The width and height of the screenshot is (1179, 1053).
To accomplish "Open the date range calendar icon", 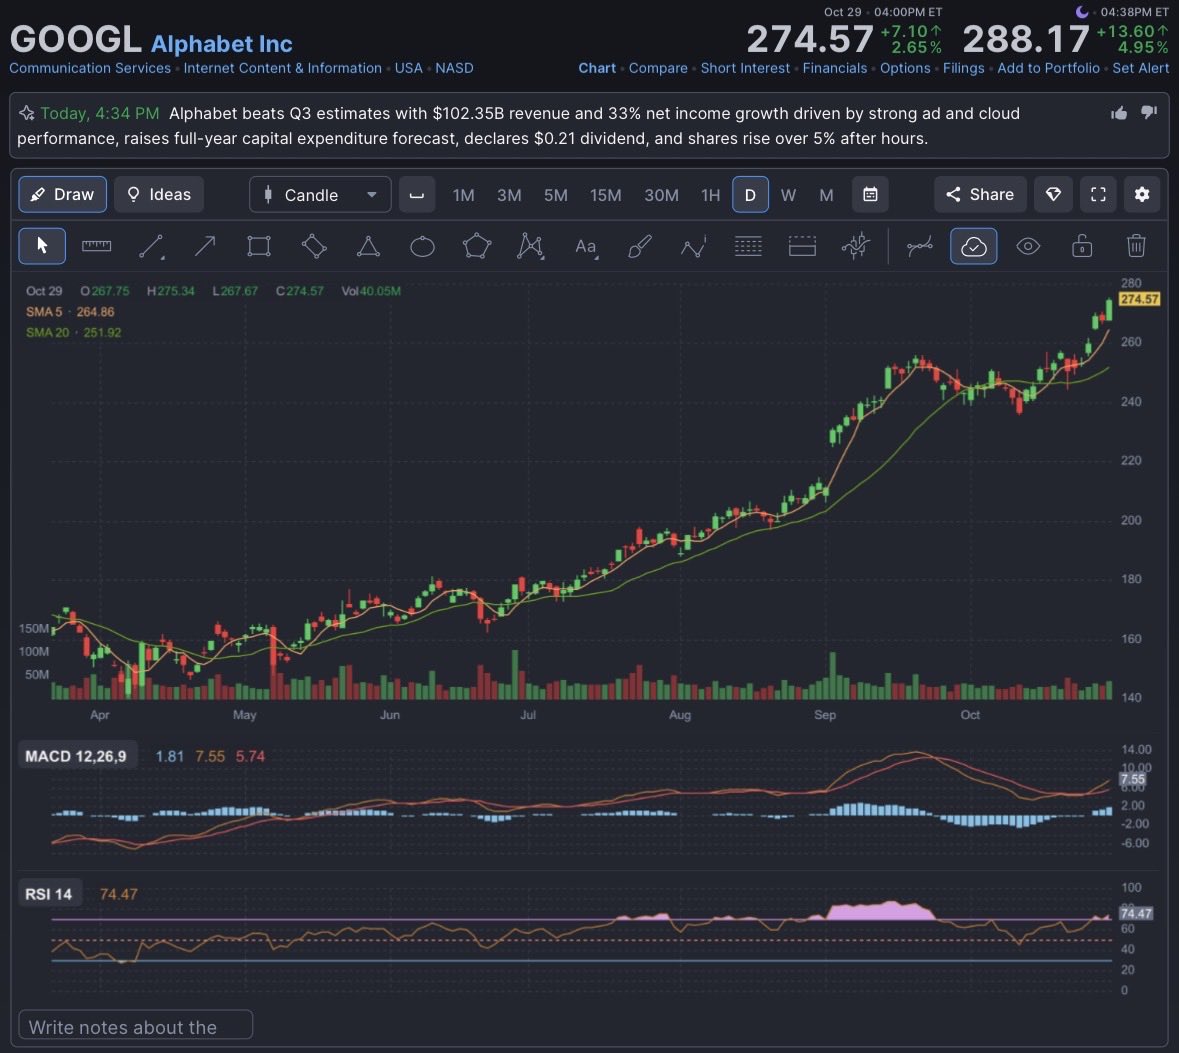I will click(x=870, y=195).
